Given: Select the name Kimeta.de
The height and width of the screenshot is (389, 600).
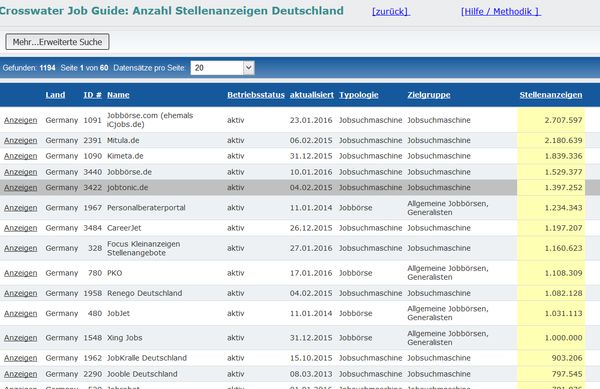Looking at the screenshot, I should (125, 156).
